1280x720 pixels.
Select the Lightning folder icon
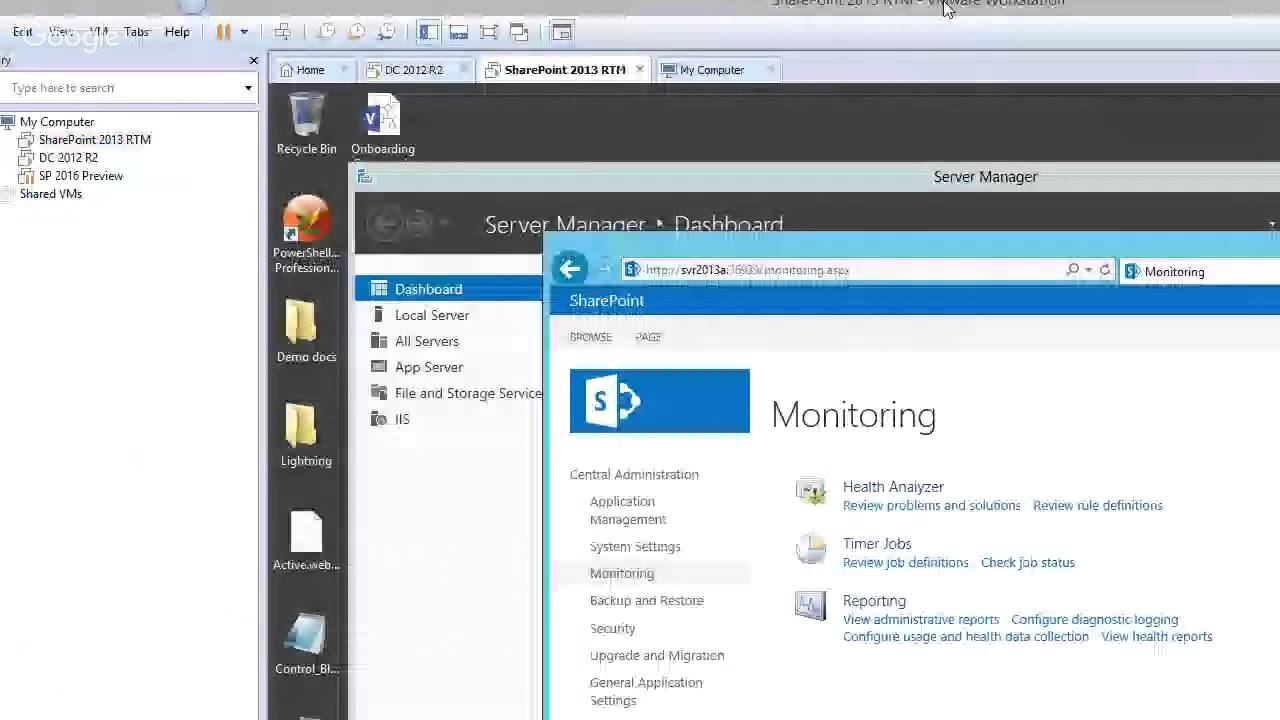coord(306,436)
